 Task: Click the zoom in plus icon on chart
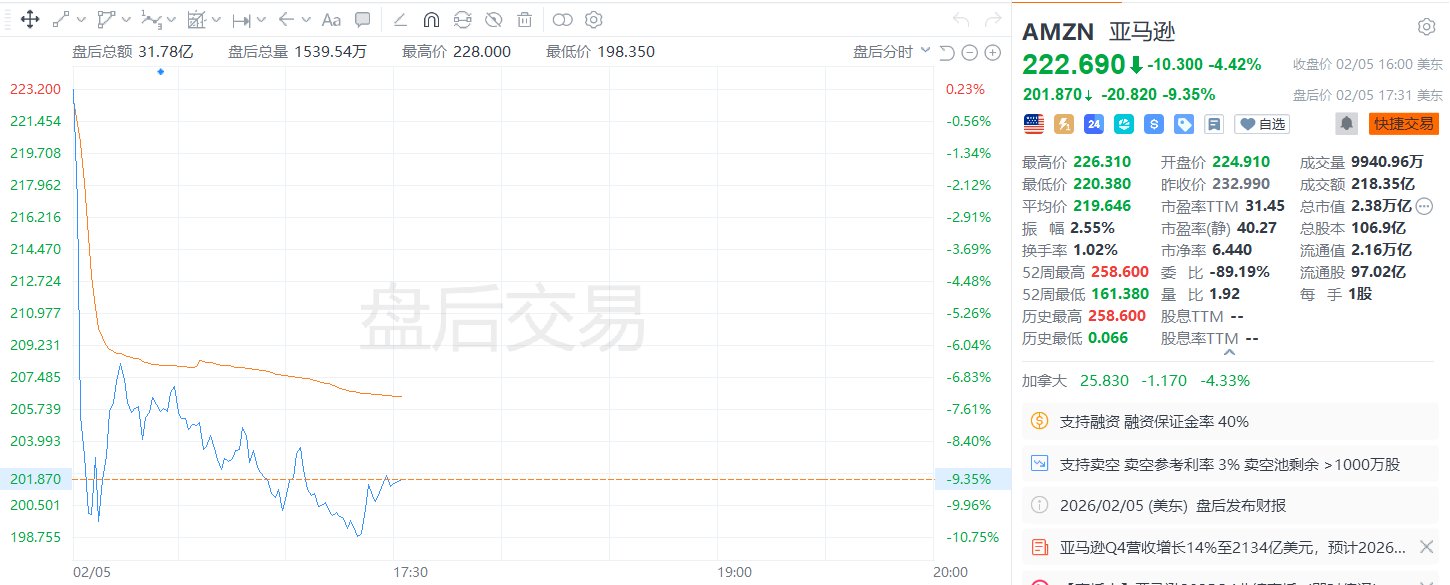(993, 52)
